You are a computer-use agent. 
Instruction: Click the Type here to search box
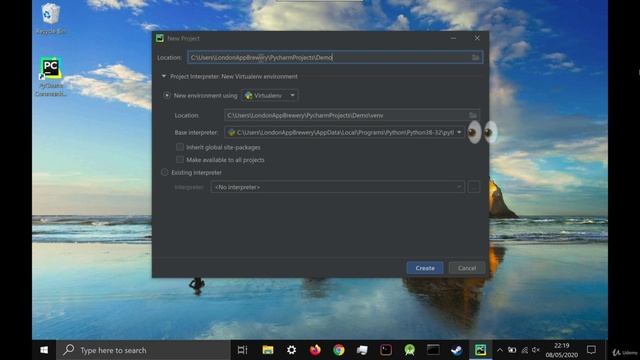[144, 350]
